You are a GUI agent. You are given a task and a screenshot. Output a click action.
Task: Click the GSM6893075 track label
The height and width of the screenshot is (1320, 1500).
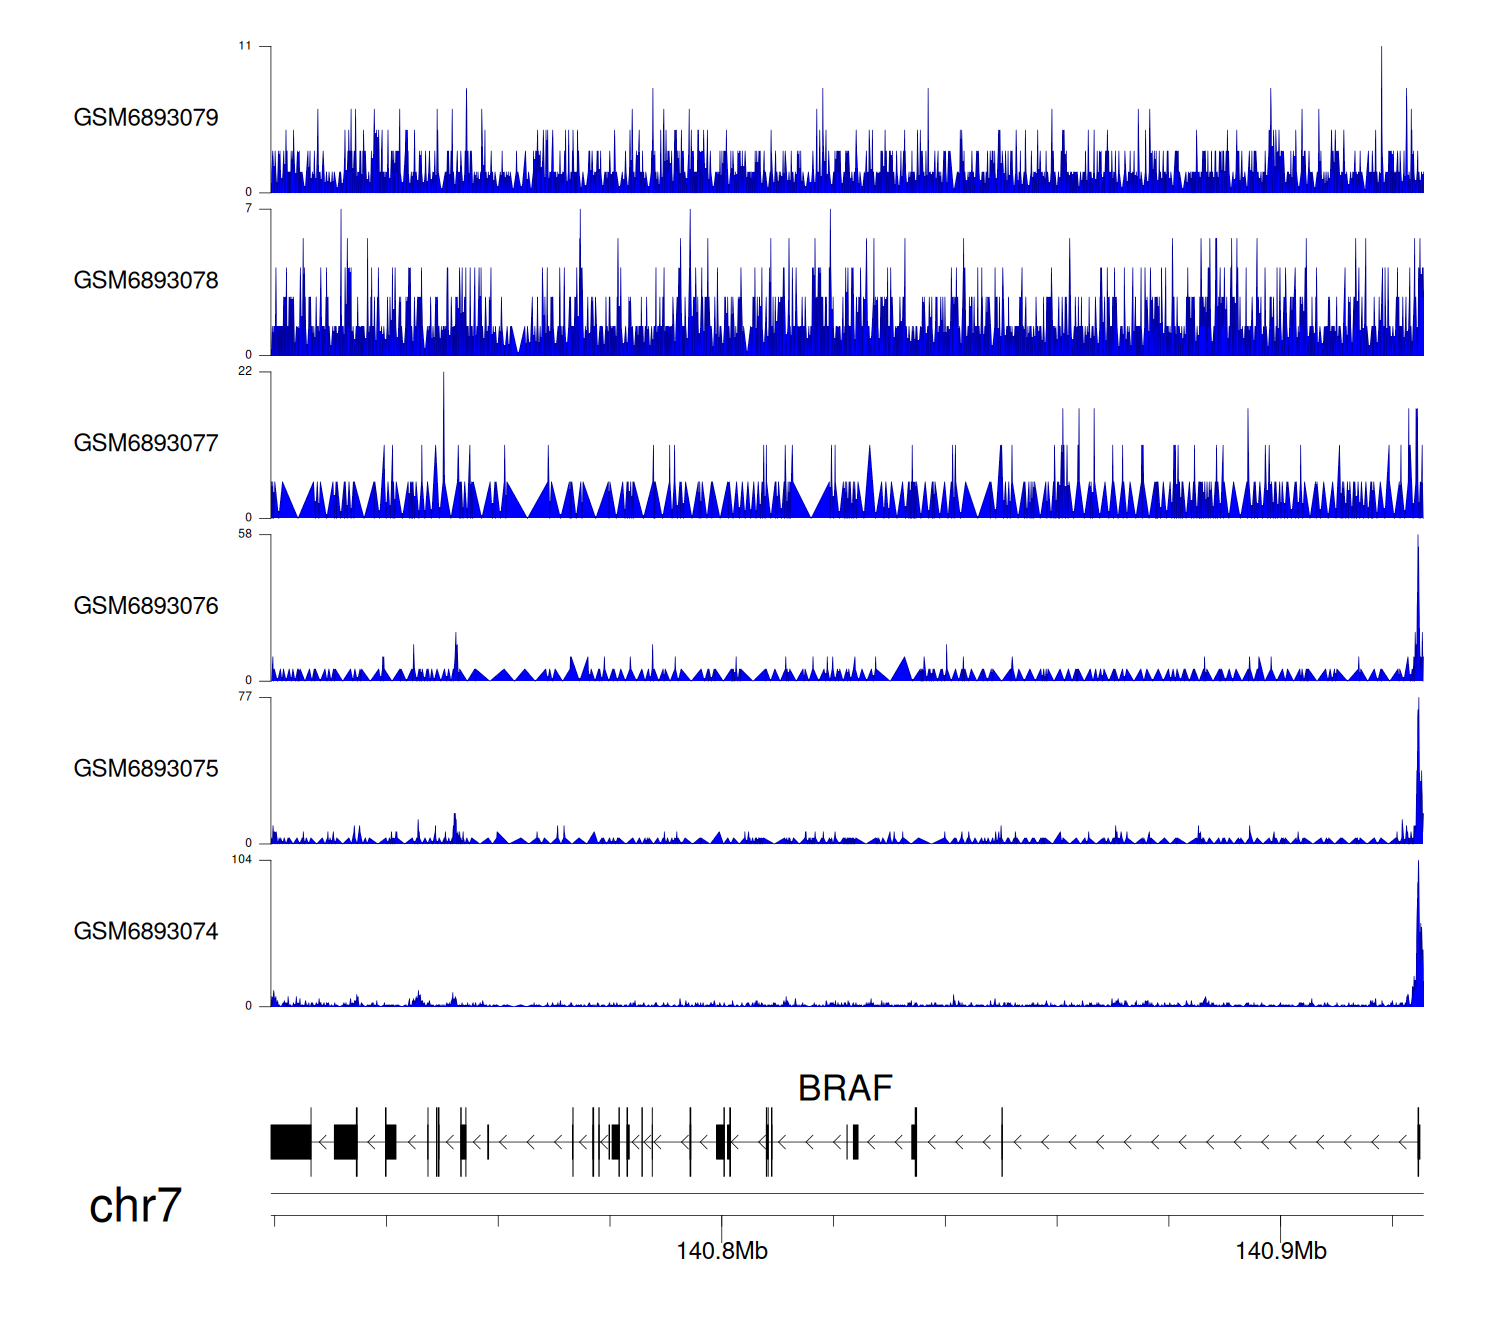point(146,769)
